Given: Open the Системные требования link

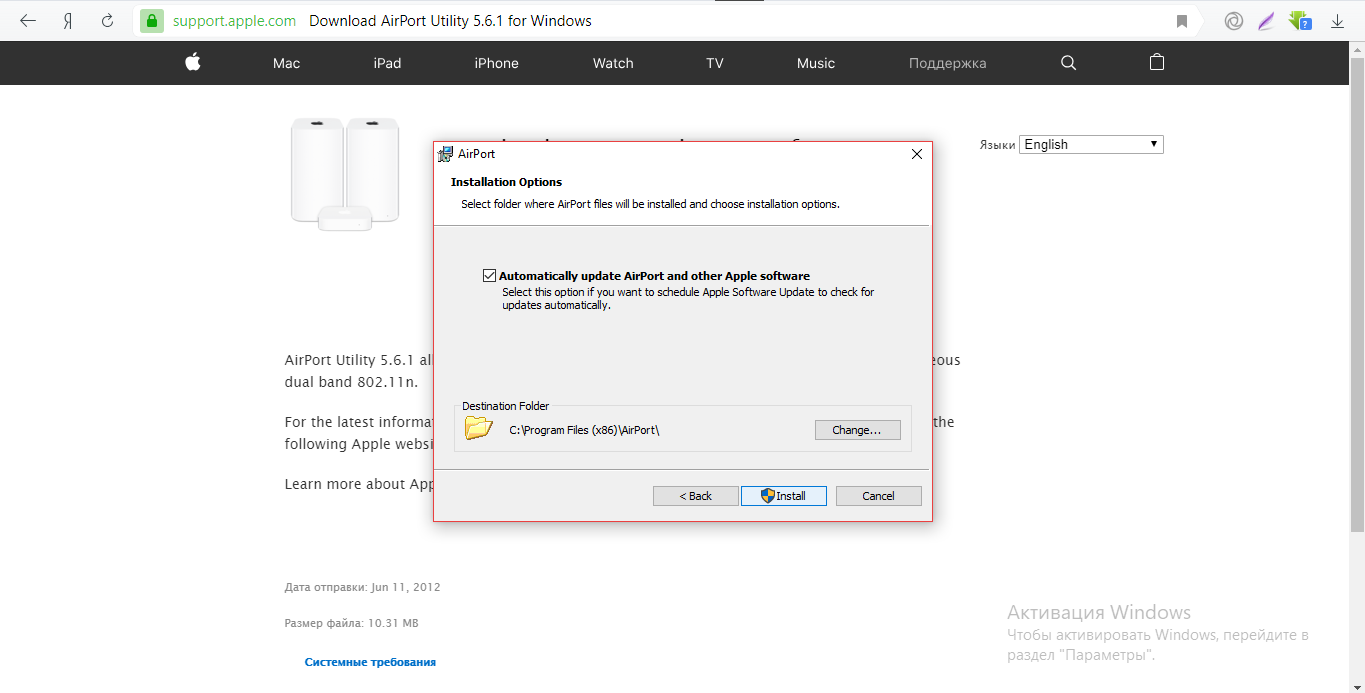Looking at the screenshot, I should point(370,662).
